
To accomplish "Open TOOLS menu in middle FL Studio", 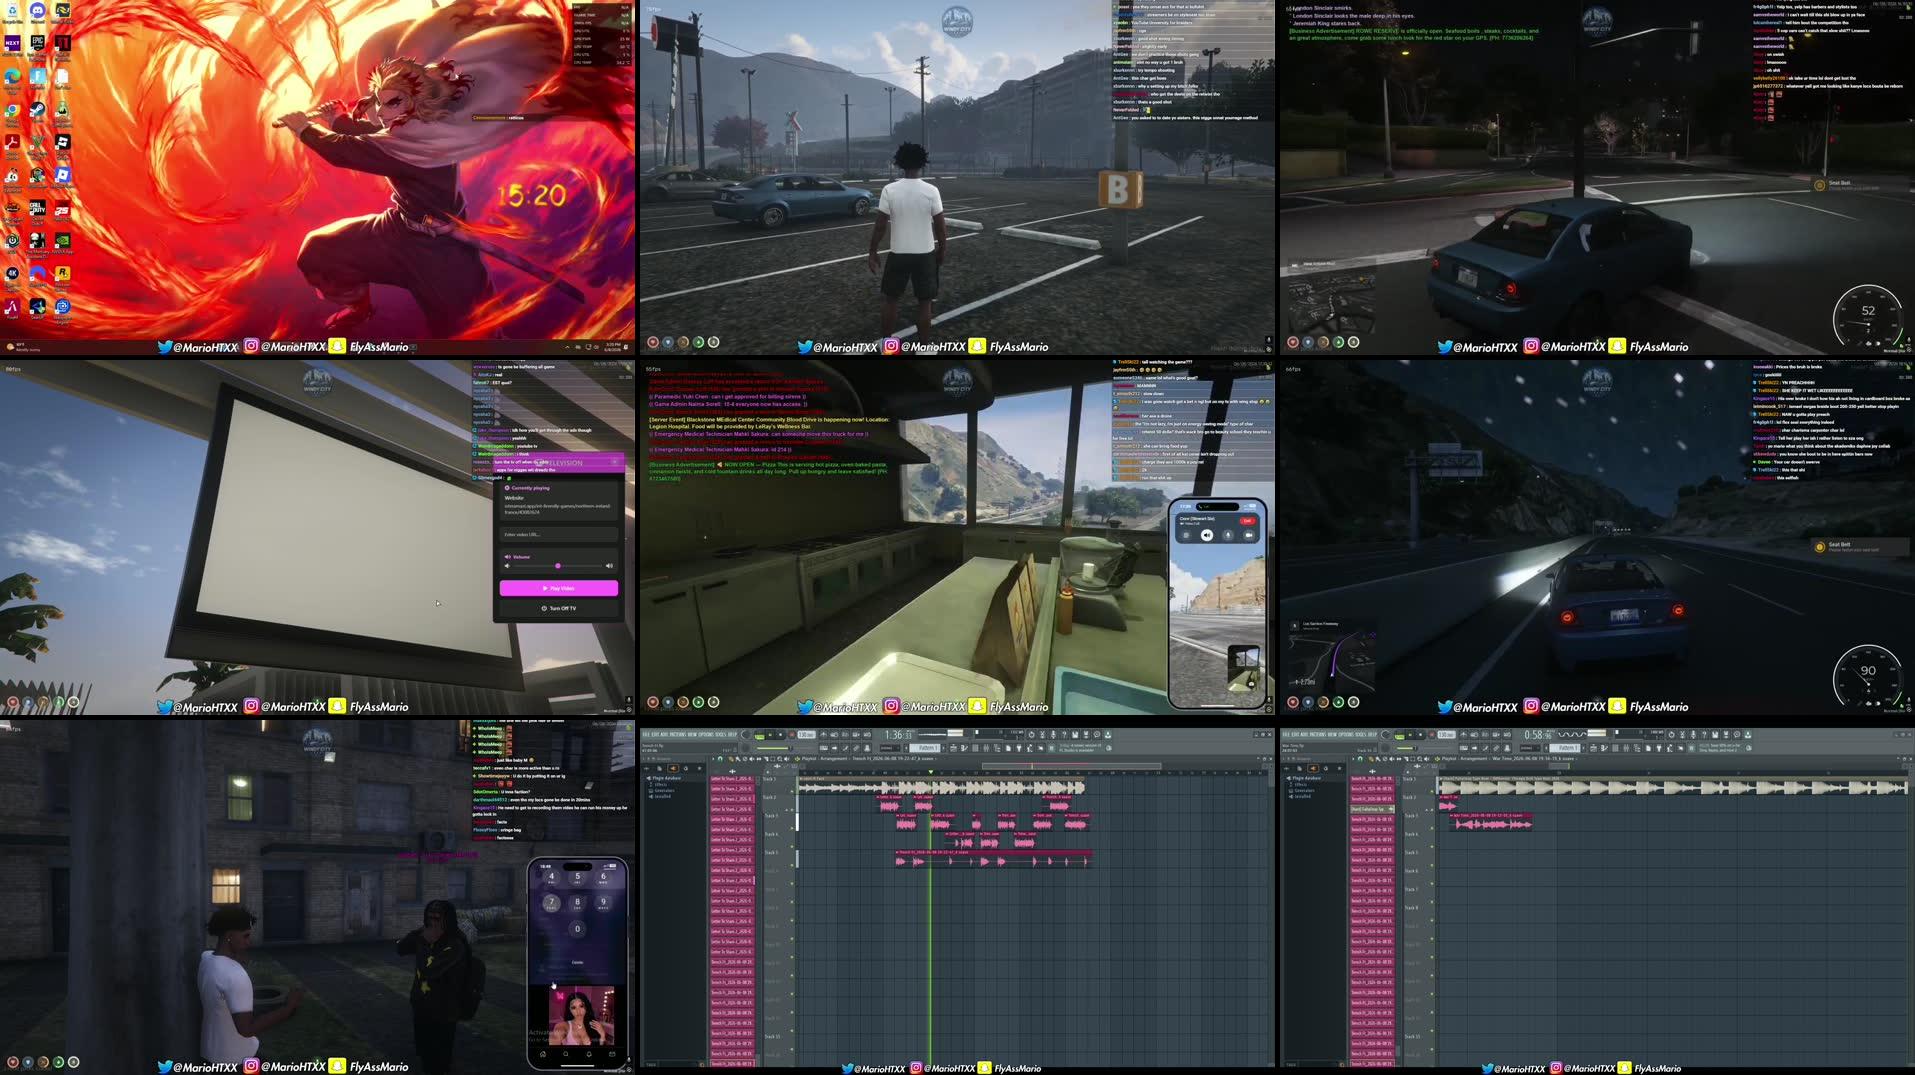I will tap(721, 734).
